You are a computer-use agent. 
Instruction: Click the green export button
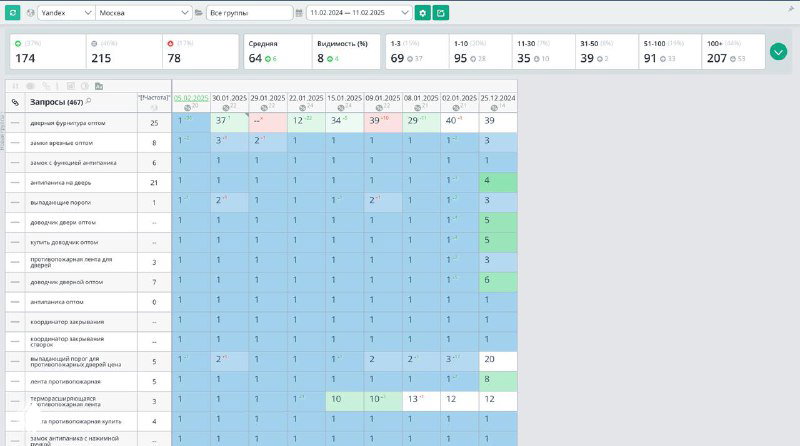pos(441,13)
